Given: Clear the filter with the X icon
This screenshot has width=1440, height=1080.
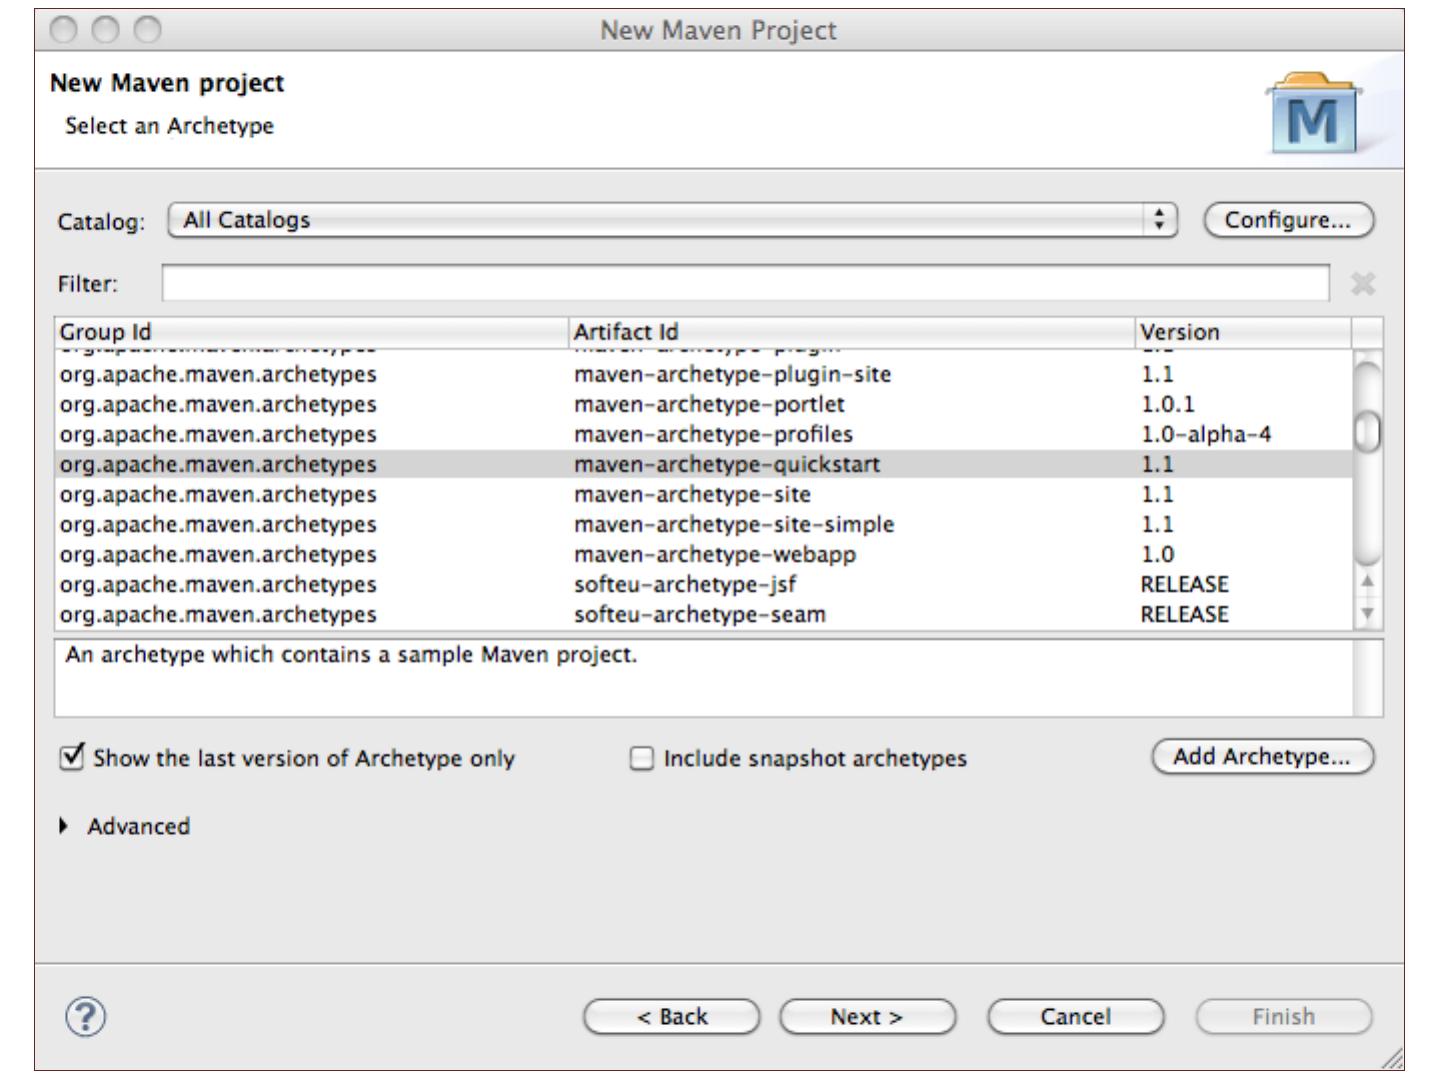Looking at the screenshot, I should (1362, 285).
